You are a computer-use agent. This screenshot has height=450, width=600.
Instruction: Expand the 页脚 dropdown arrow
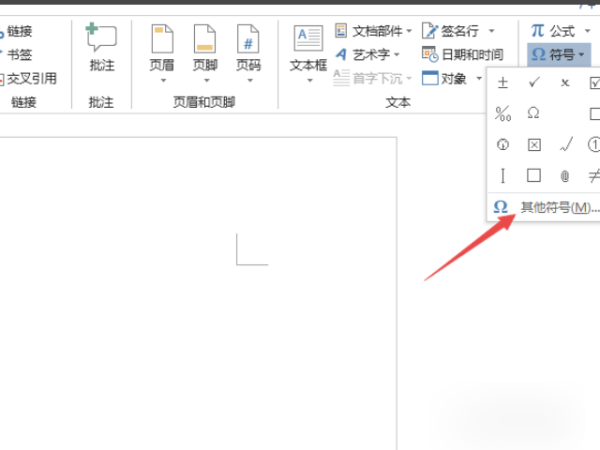pos(207,80)
